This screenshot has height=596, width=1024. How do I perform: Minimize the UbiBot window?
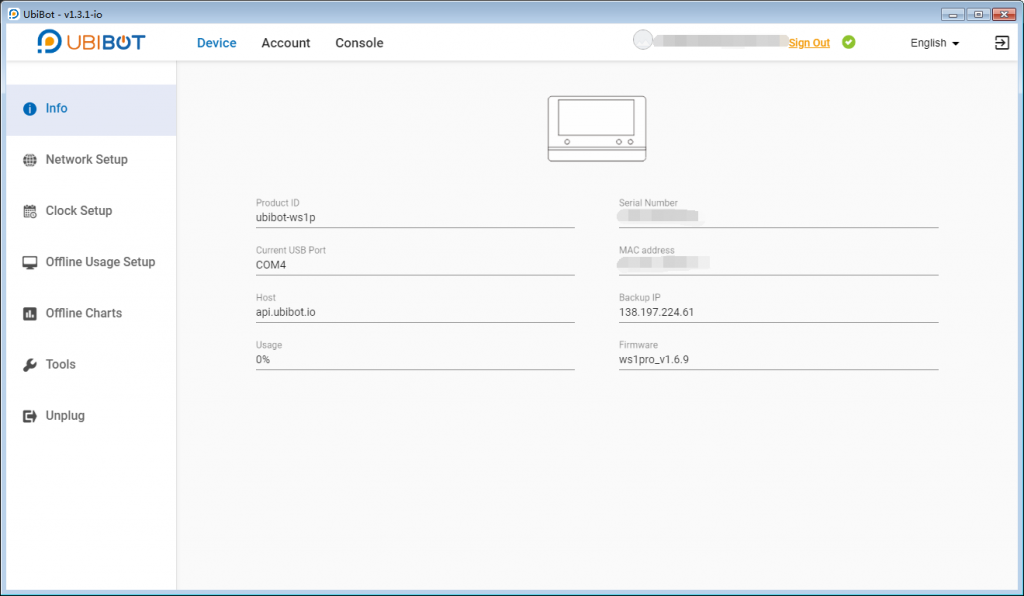point(953,14)
